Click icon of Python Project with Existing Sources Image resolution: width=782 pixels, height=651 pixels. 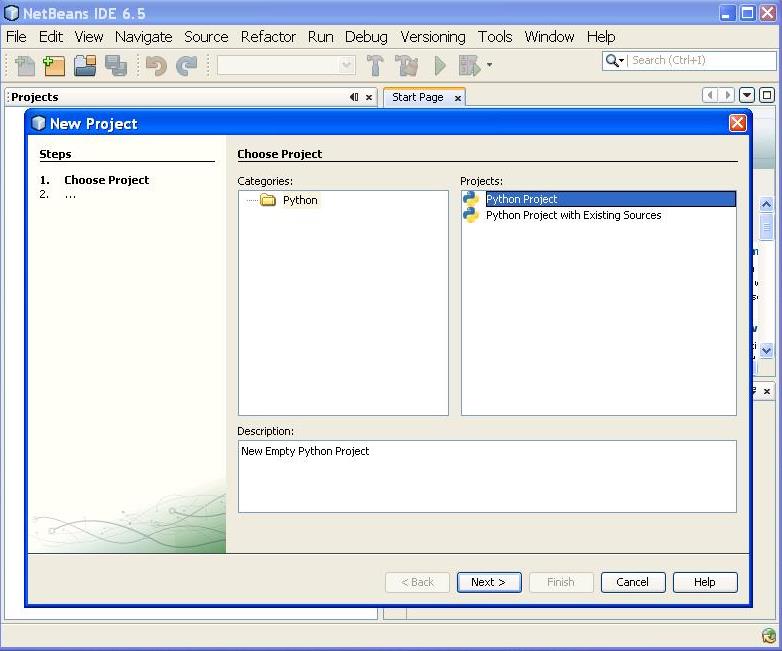471,215
